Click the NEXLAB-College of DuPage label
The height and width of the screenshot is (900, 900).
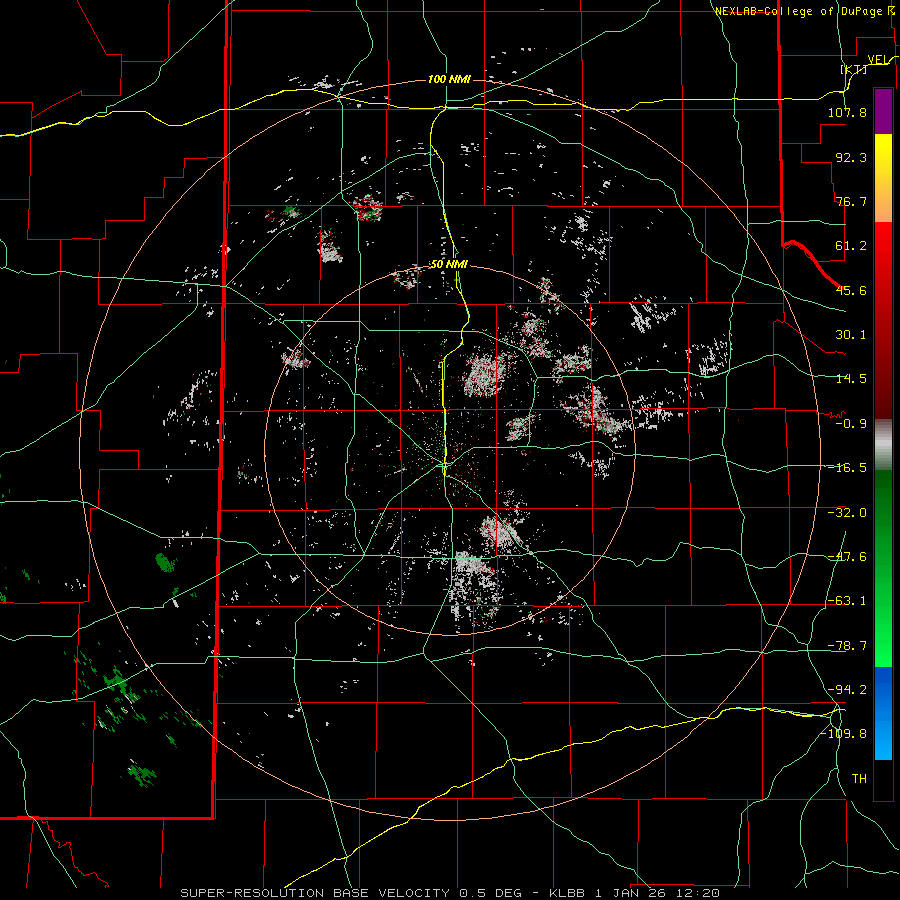(x=799, y=11)
